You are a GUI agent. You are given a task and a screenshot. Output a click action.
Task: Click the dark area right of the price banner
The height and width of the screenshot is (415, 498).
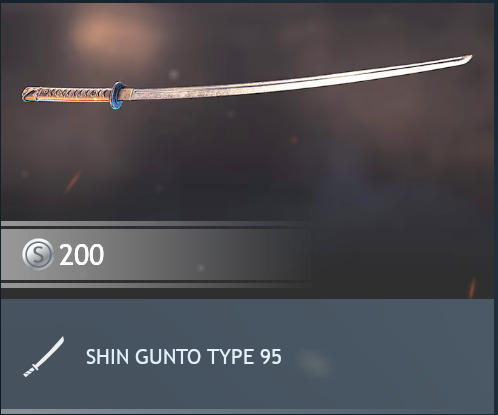[403, 254]
